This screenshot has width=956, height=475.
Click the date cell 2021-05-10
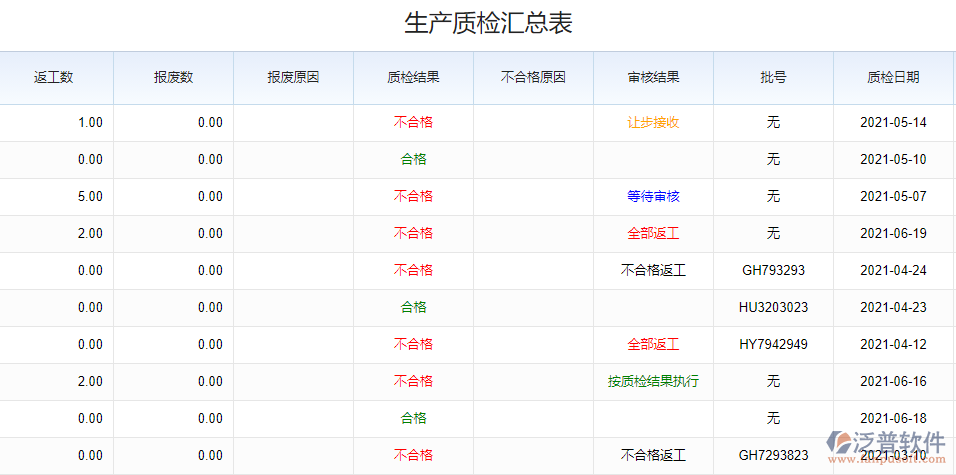[x=893, y=160]
